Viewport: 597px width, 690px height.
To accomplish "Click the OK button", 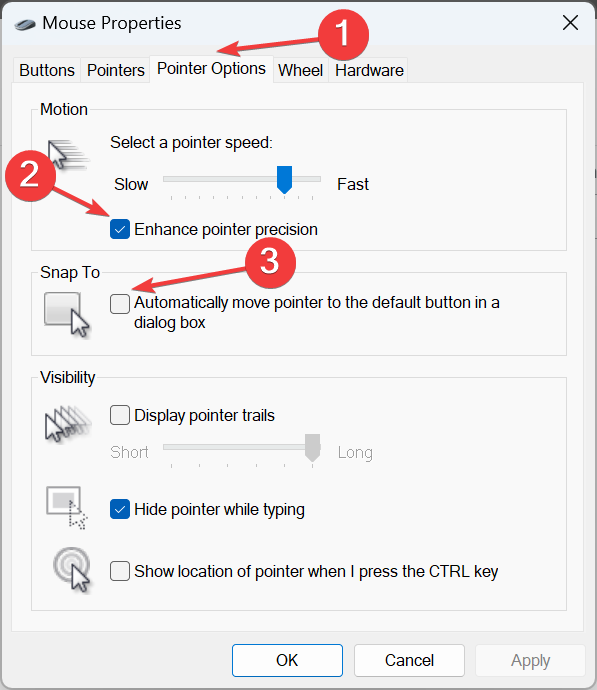I will click(287, 660).
